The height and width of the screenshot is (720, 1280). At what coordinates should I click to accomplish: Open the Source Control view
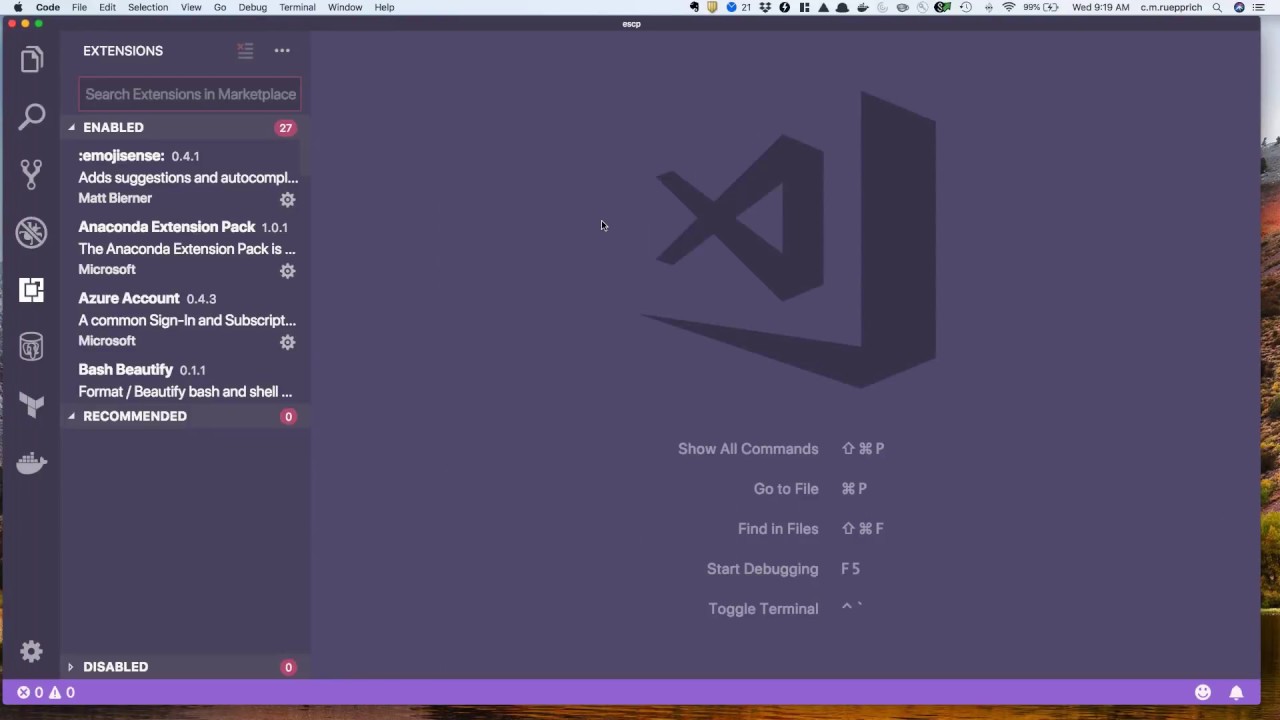pyautogui.click(x=31, y=175)
